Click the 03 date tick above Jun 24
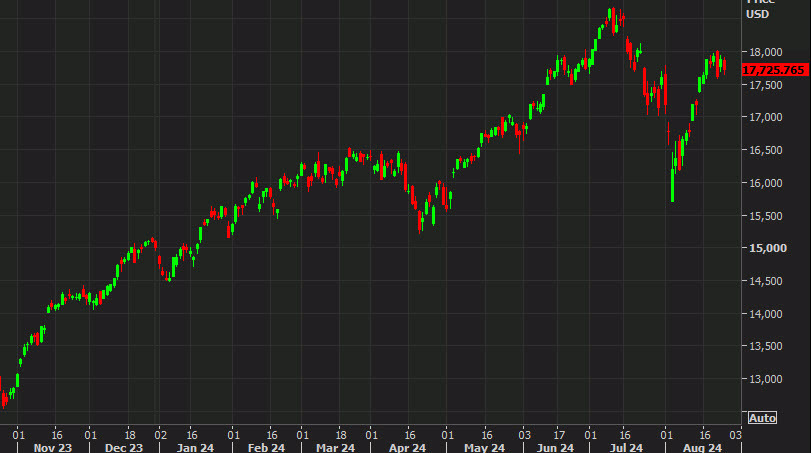 click(x=524, y=435)
